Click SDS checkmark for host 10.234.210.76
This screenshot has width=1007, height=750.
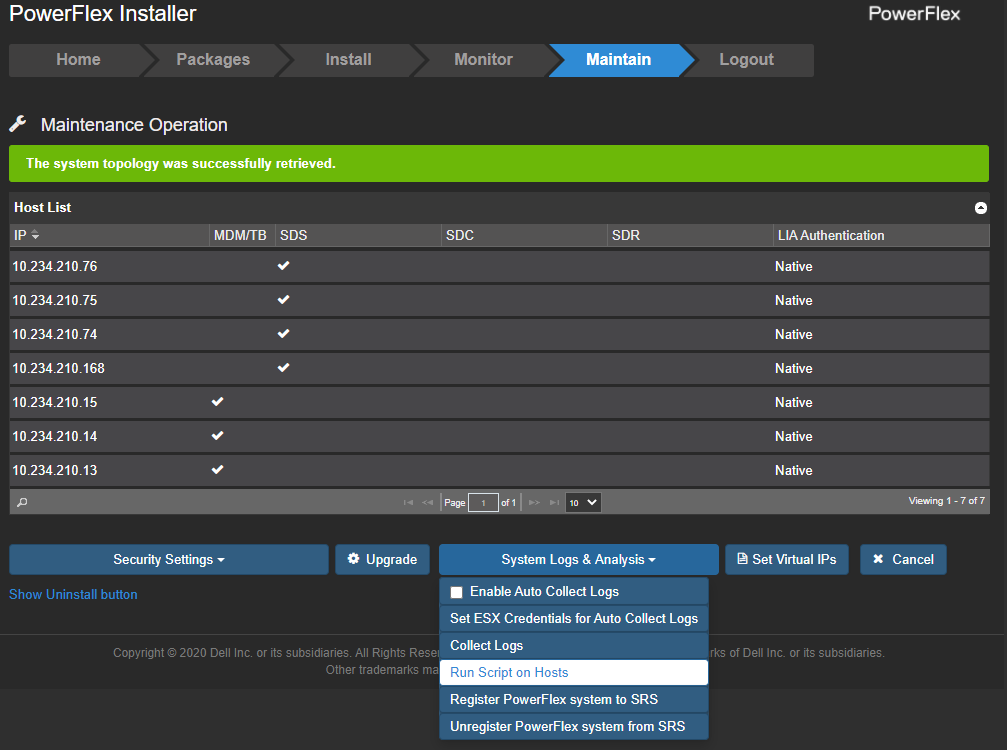(x=283, y=266)
